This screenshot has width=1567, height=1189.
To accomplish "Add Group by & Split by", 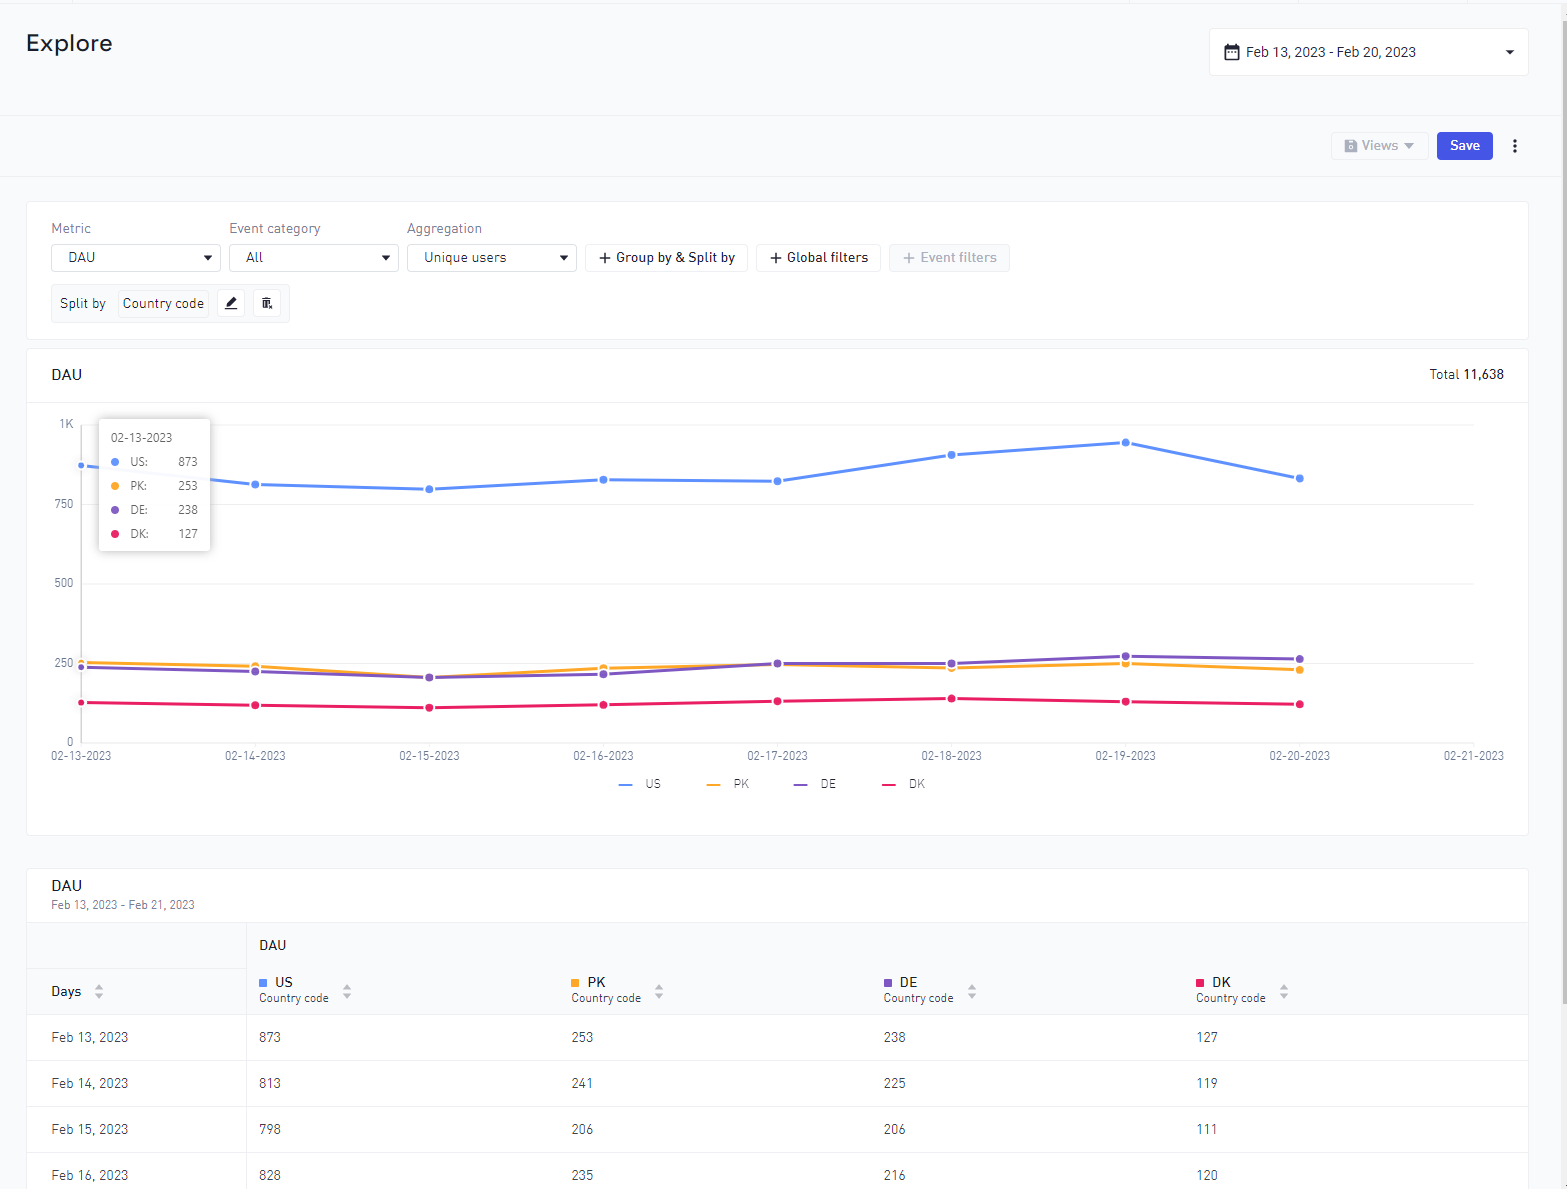I will pos(667,258).
